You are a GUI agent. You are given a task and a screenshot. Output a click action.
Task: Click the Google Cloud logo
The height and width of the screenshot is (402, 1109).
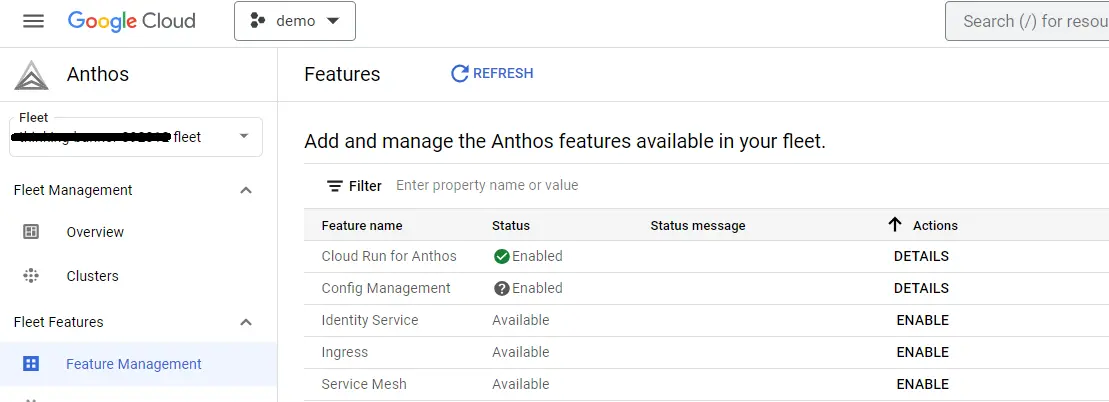click(x=131, y=21)
